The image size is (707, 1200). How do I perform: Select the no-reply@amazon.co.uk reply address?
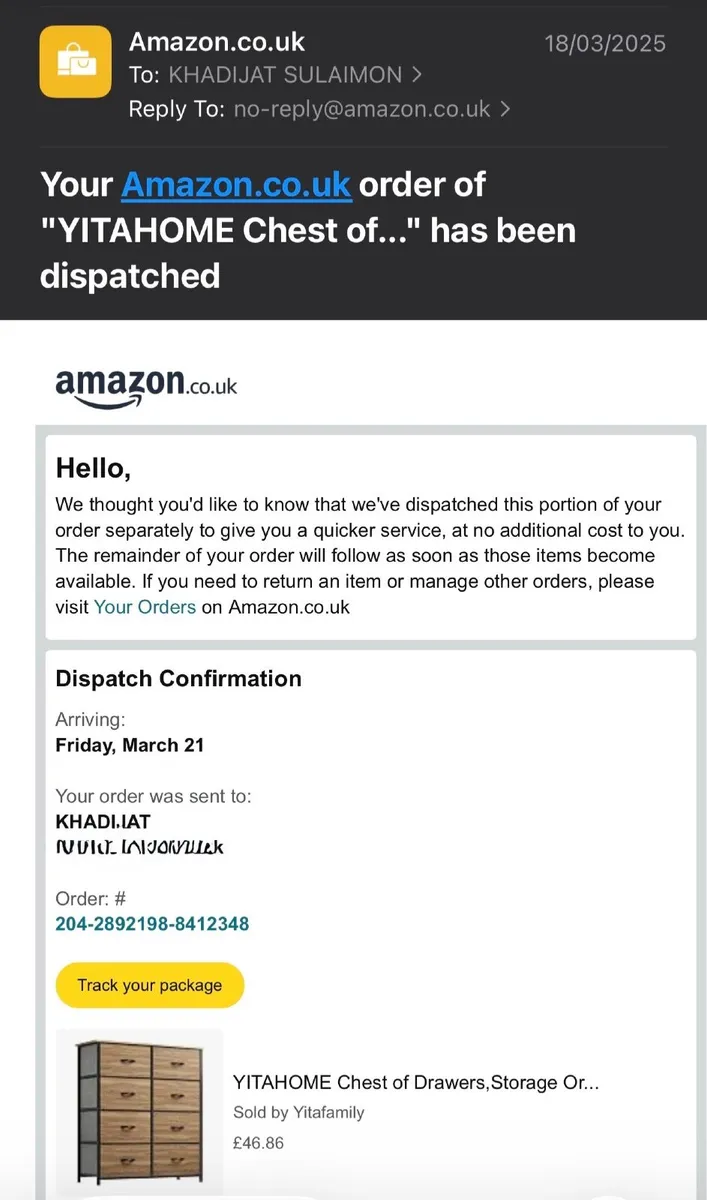pyautogui.click(x=362, y=109)
